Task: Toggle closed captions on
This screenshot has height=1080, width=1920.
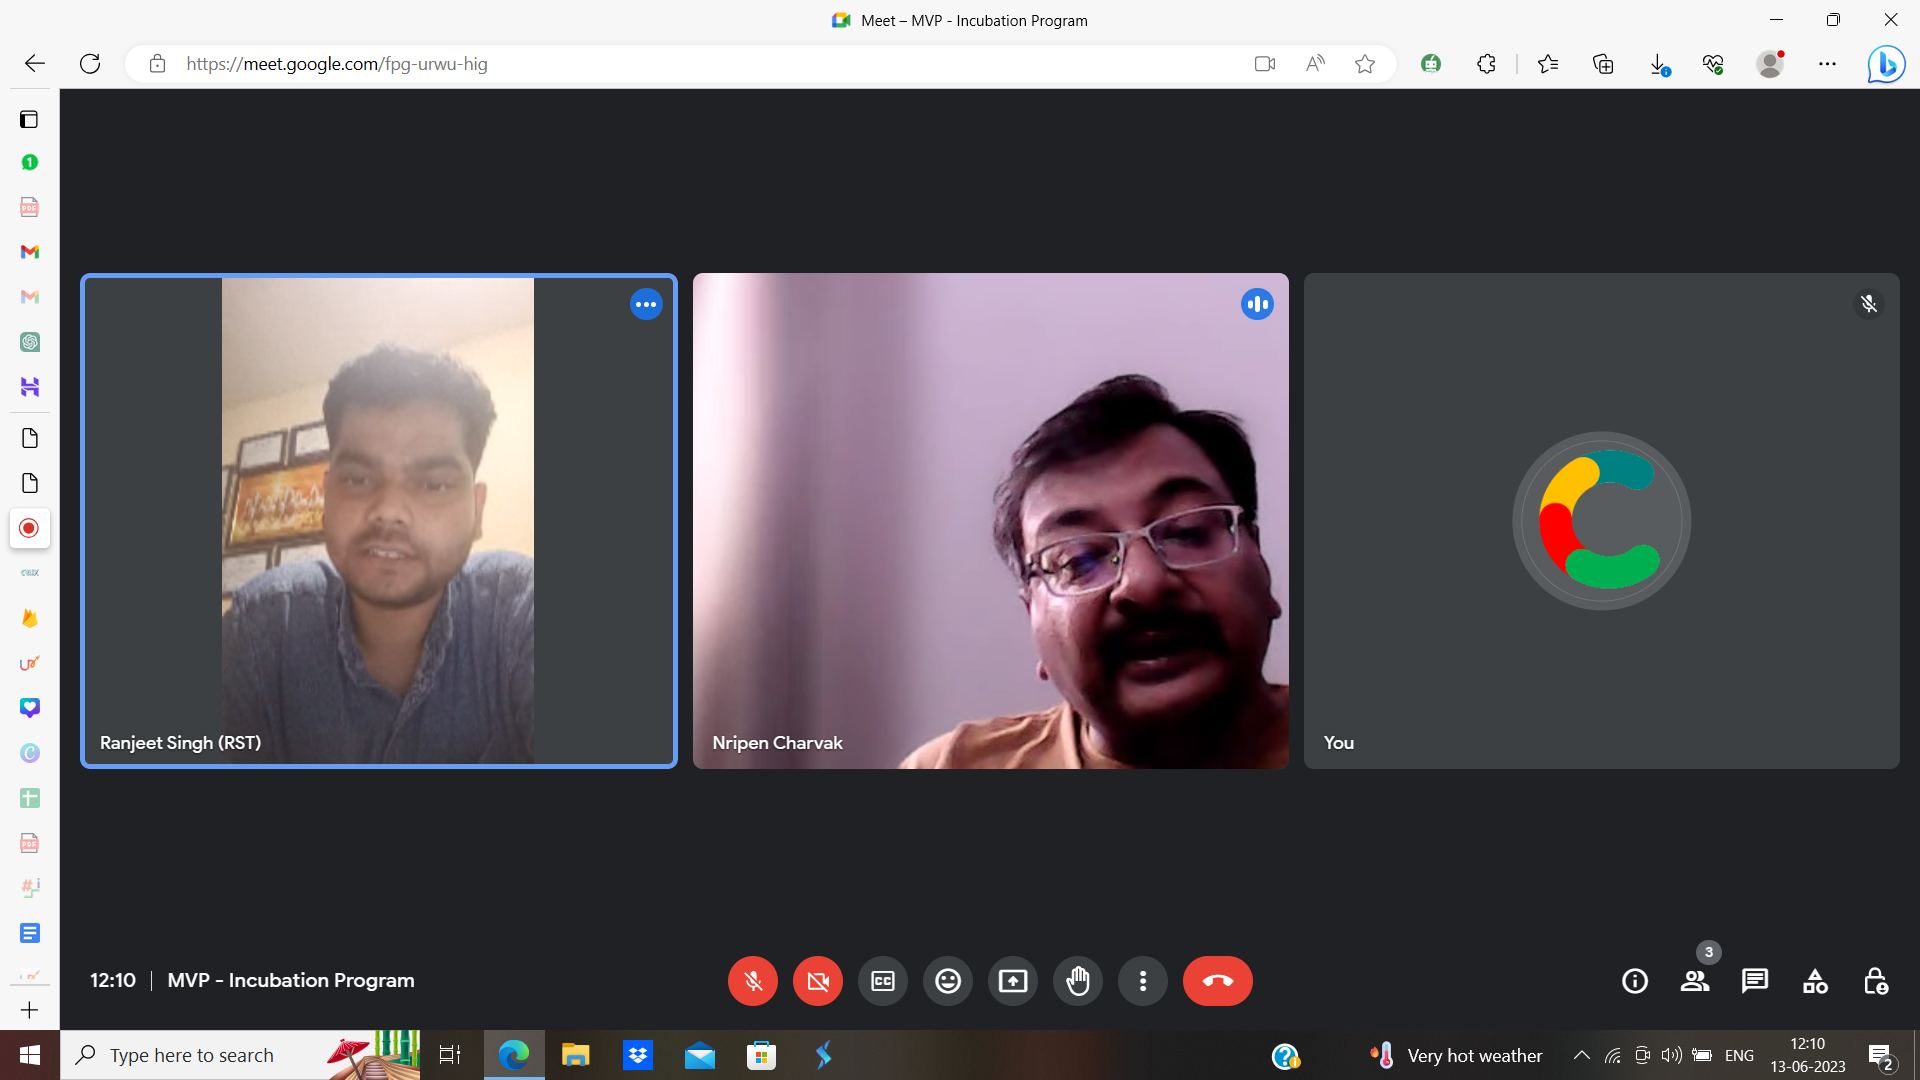Action: pos(883,981)
